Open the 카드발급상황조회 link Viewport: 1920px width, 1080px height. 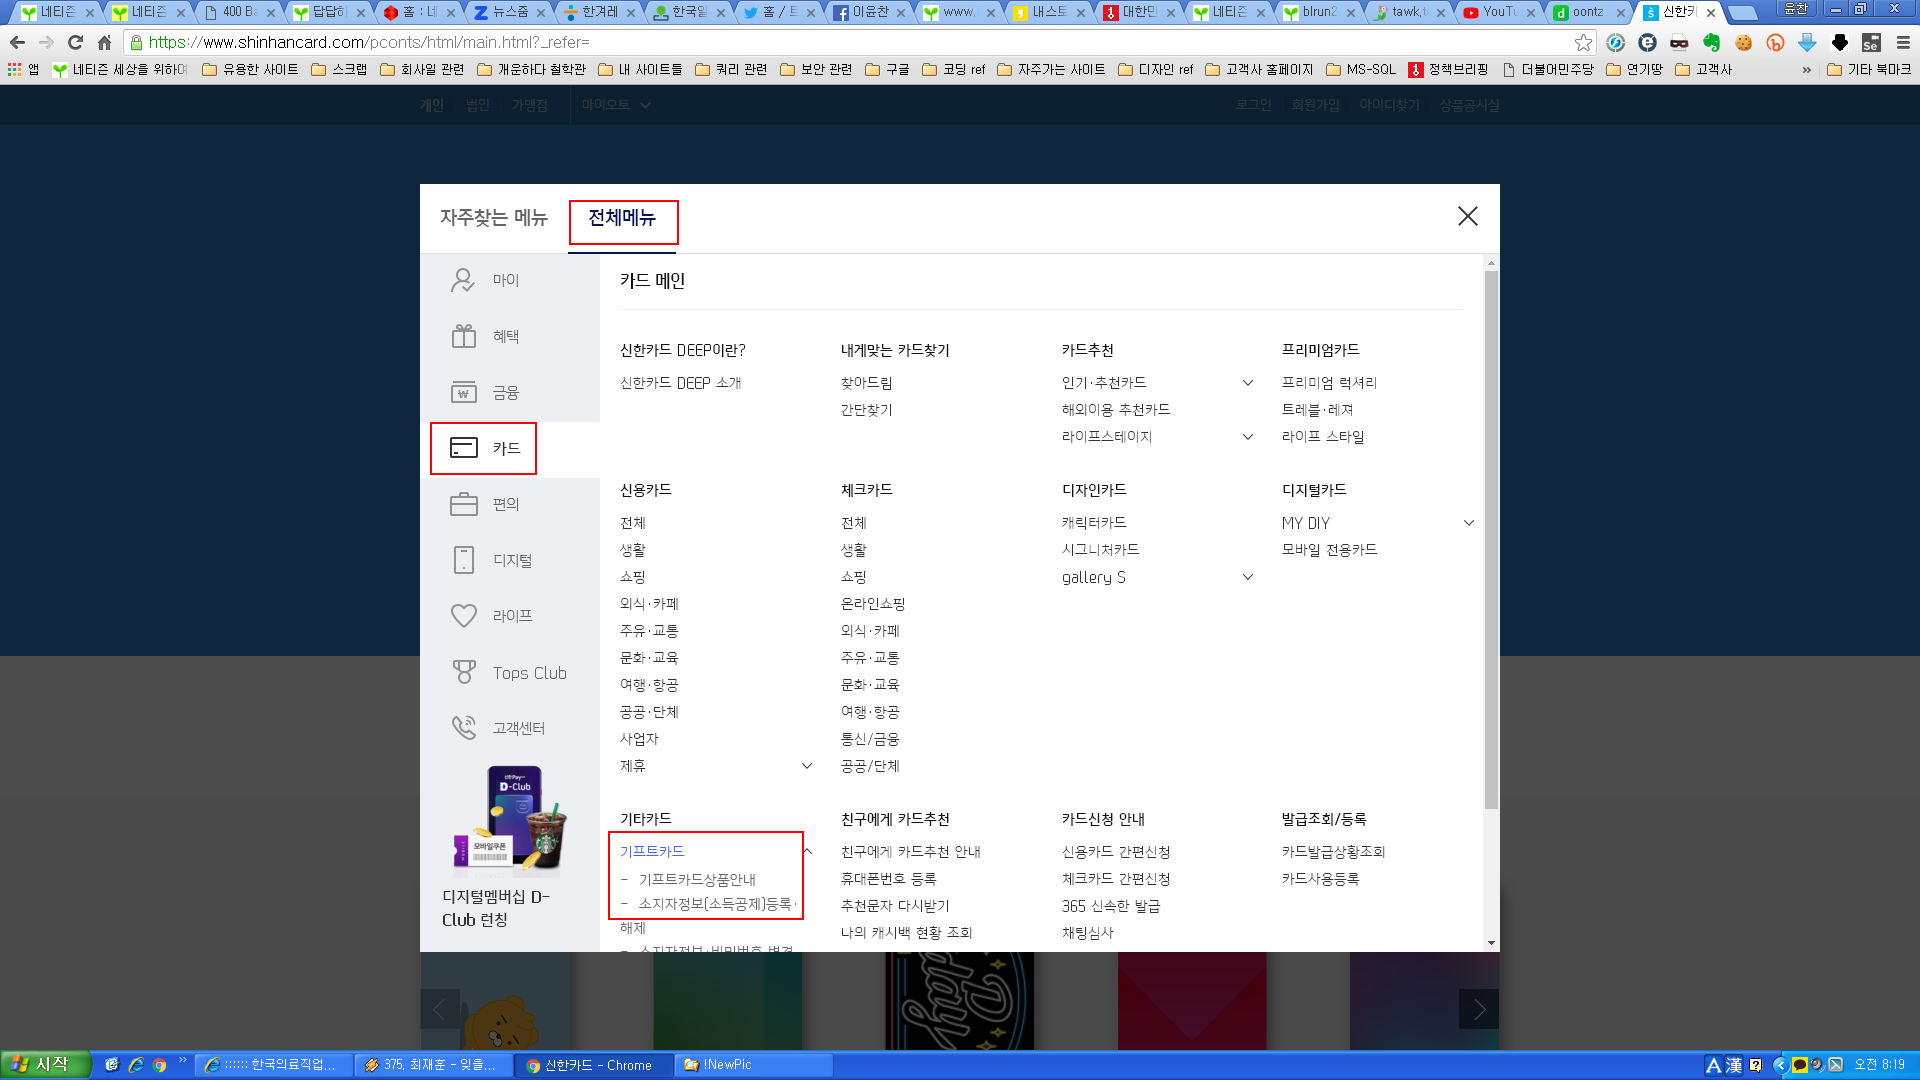[x=1333, y=852]
